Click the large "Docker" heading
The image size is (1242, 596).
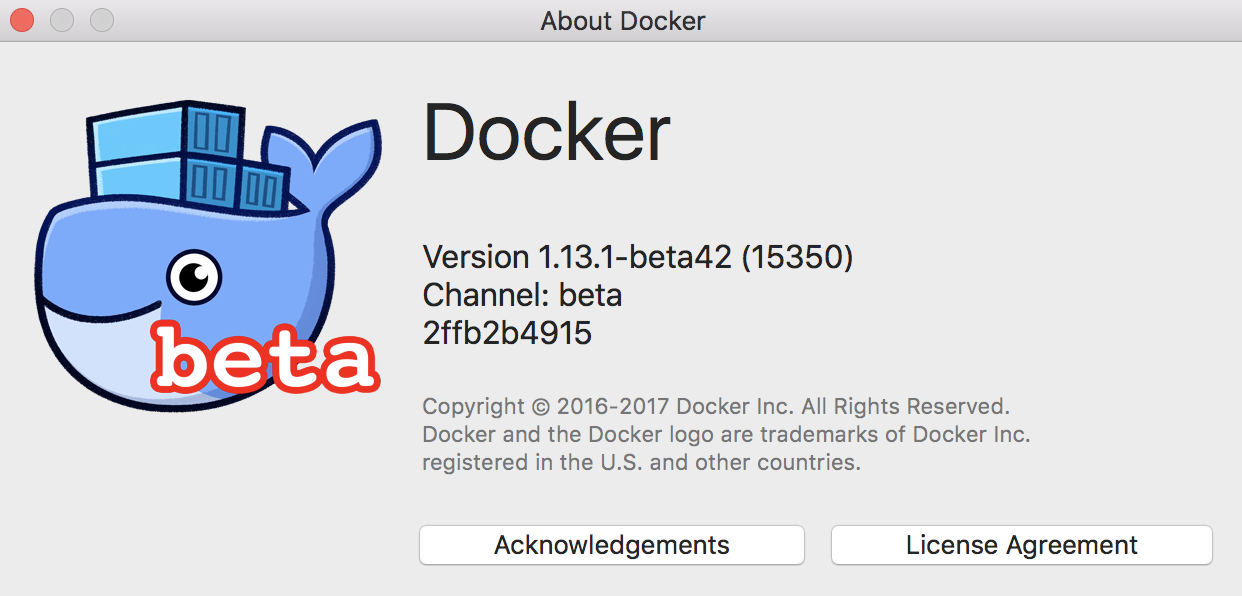[546, 133]
